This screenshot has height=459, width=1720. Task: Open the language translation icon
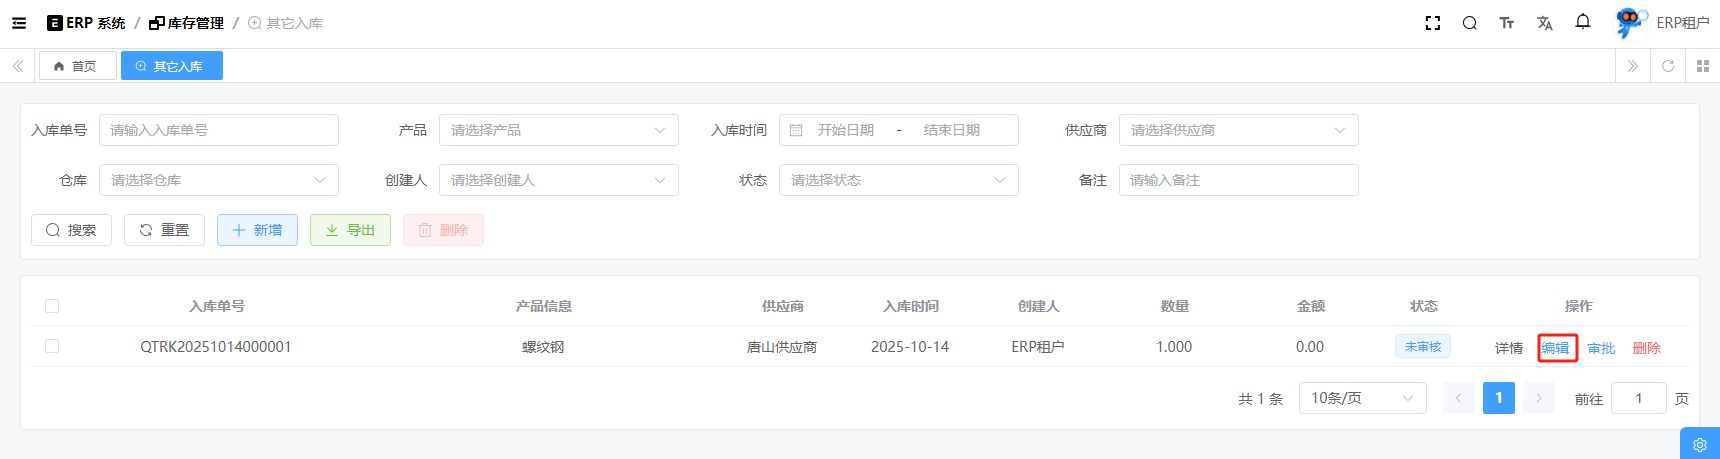click(1544, 23)
